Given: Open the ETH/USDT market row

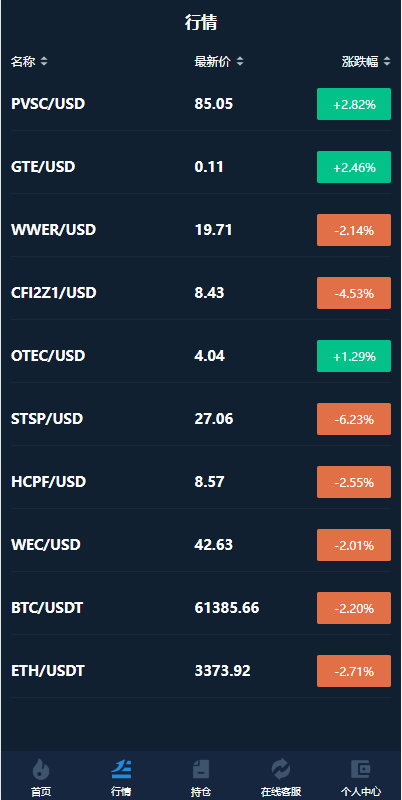Looking at the screenshot, I should coord(201,671).
